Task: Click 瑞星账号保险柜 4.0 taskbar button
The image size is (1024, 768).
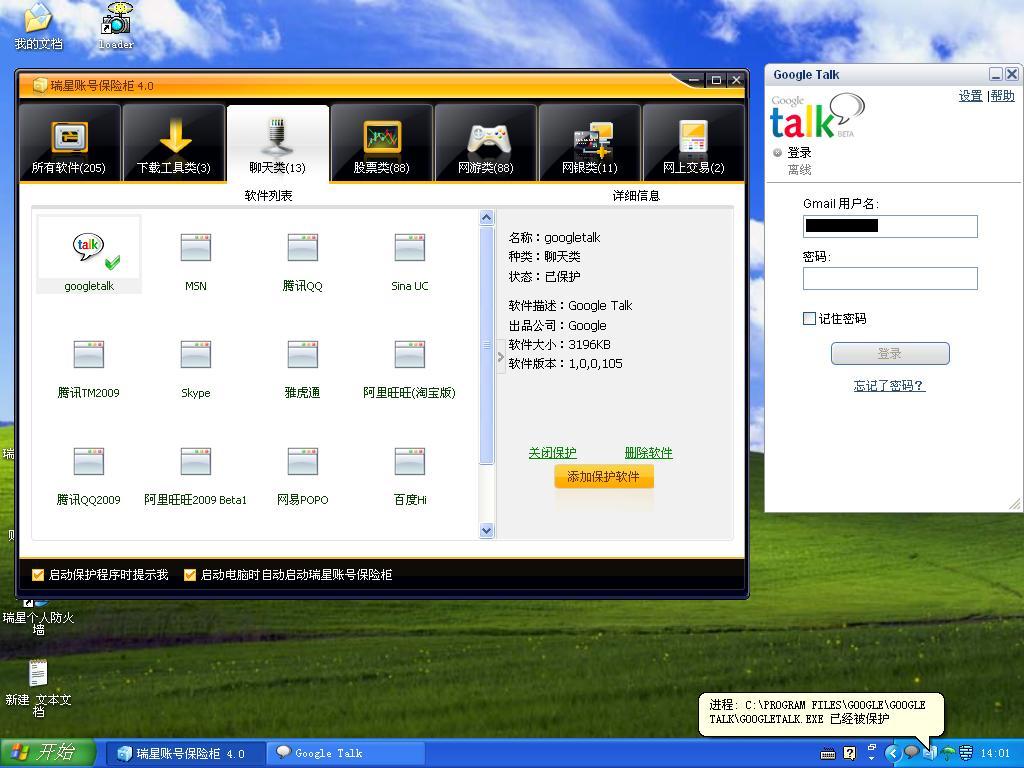Action: (x=185, y=754)
